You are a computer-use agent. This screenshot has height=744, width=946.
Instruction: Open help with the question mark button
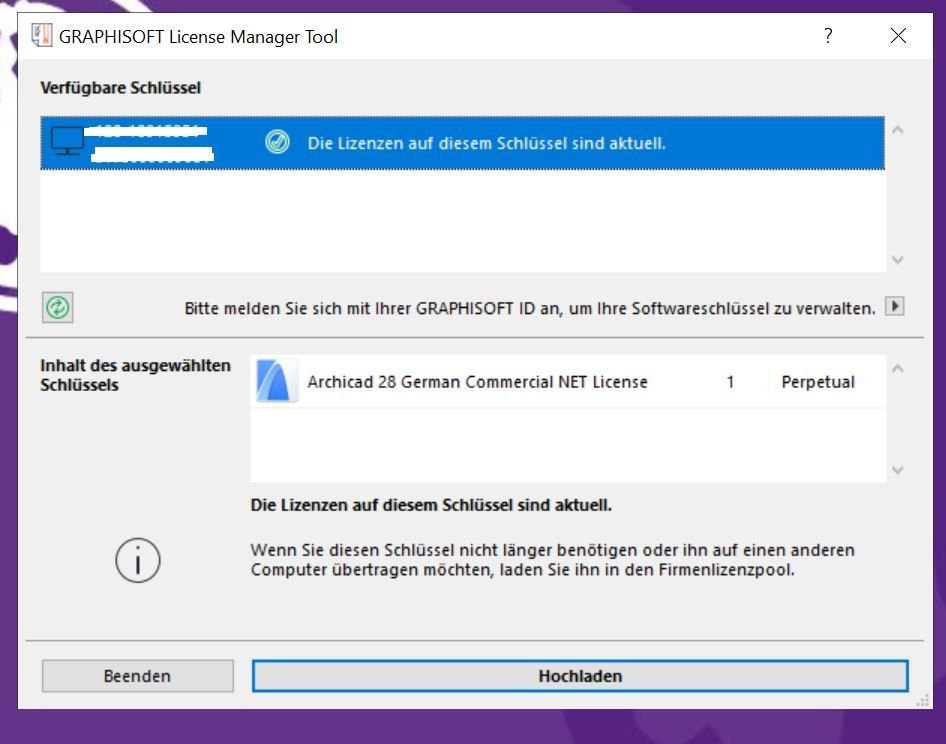tap(828, 36)
